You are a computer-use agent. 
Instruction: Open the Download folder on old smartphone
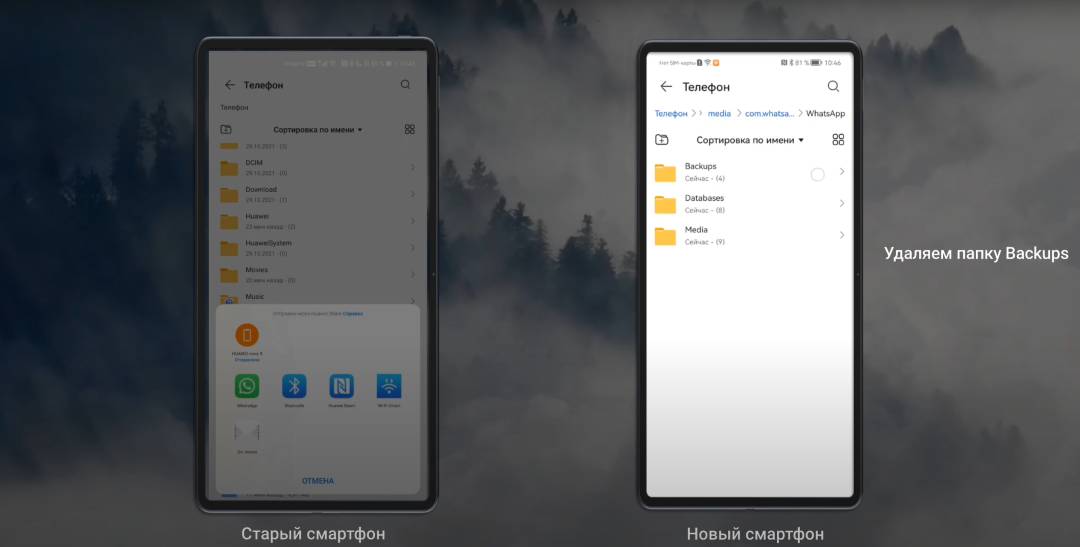(x=260, y=194)
